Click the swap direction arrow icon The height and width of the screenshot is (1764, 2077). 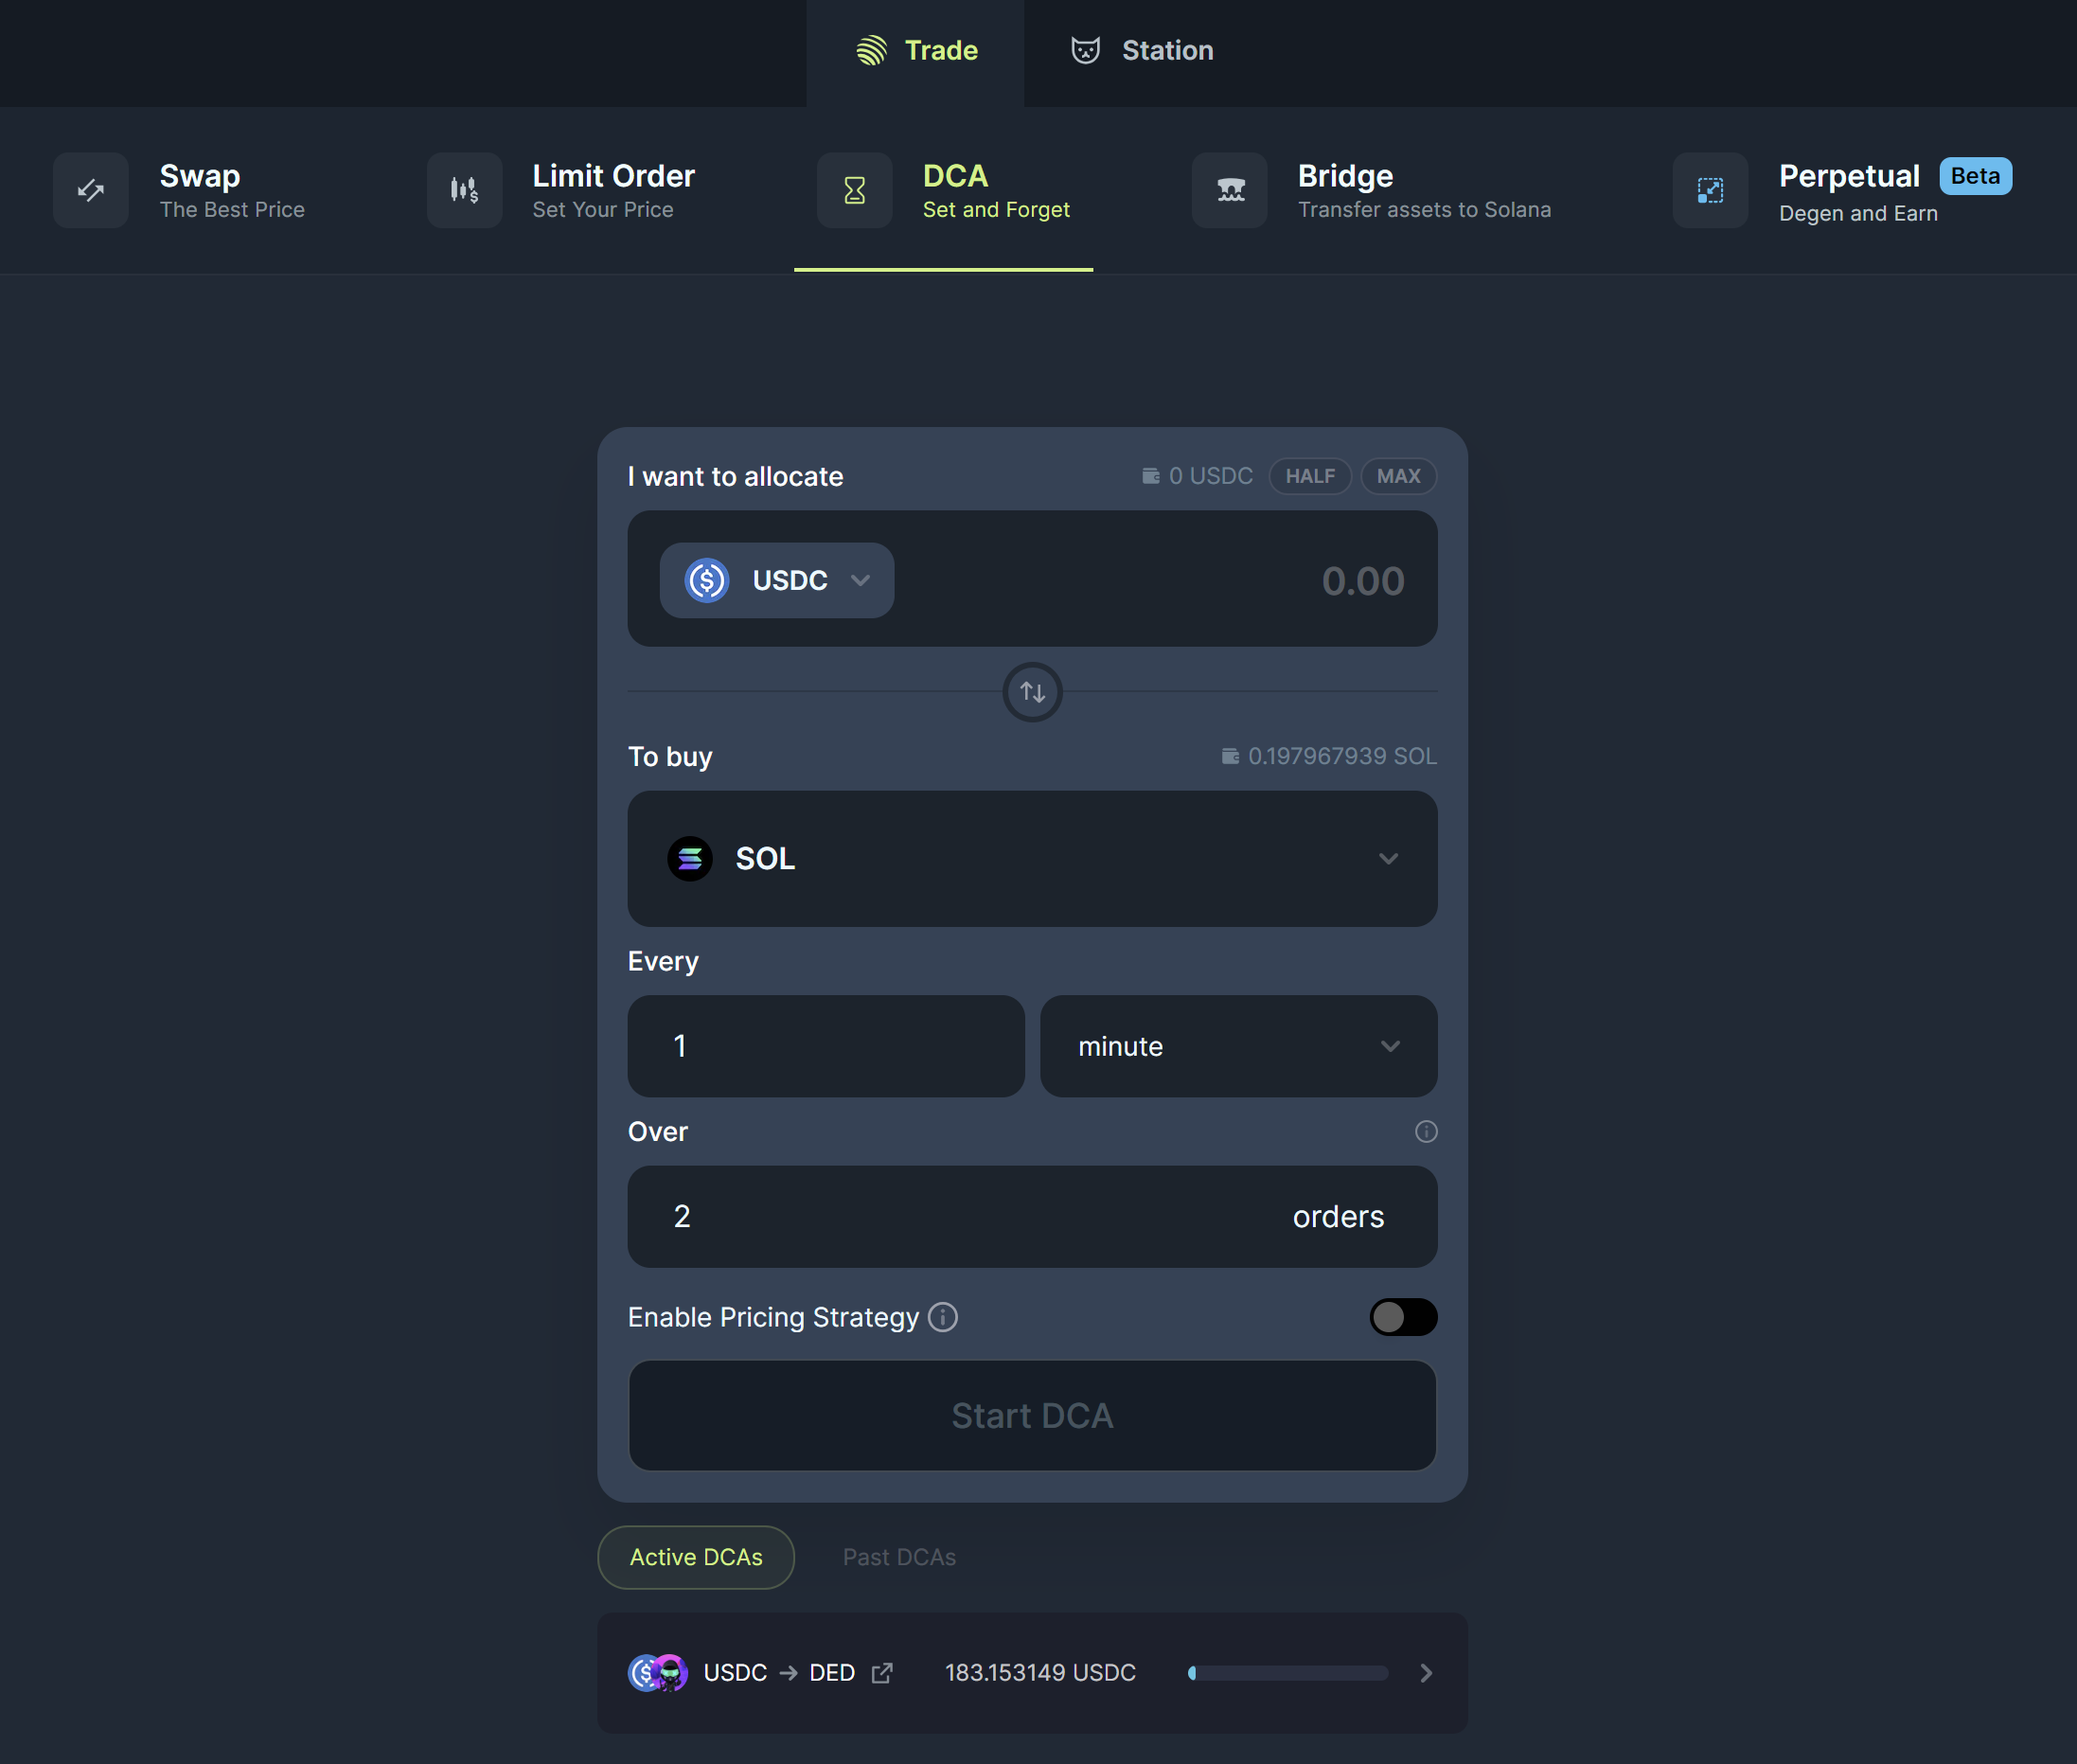point(1033,691)
